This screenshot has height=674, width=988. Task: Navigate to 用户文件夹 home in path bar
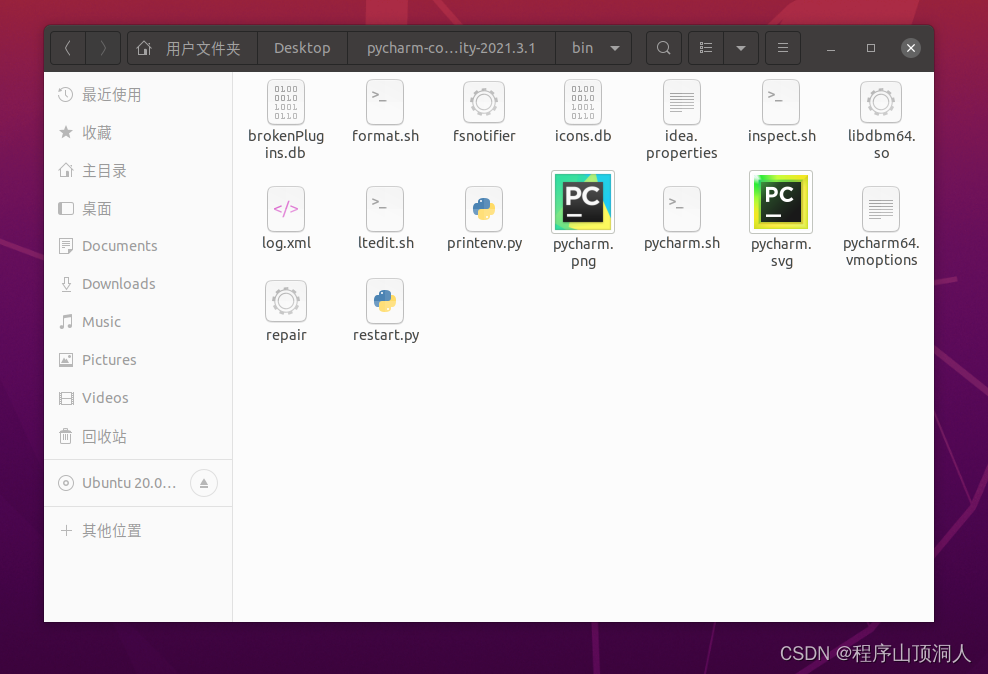click(x=192, y=48)
